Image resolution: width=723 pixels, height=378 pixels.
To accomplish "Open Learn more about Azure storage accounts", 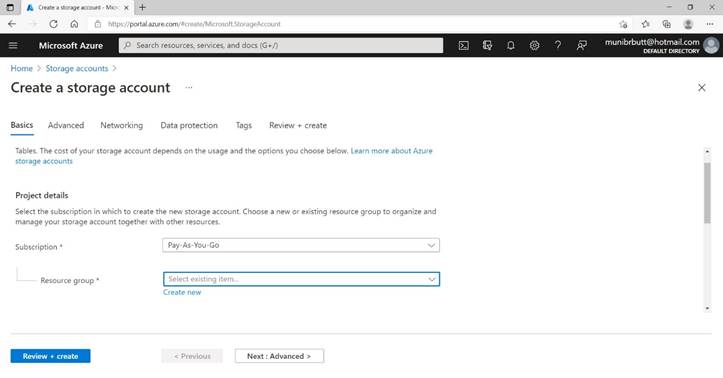I will pyautogui.click(x=391, y=151).
